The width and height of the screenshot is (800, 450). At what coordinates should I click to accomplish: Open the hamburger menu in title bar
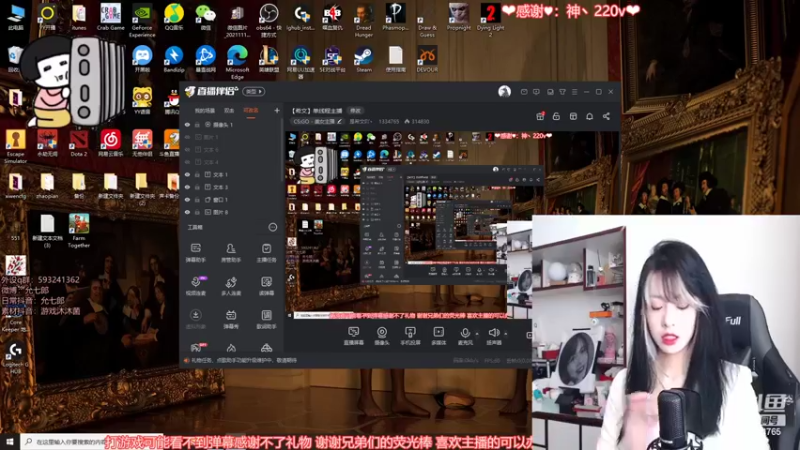coord(574,92)
